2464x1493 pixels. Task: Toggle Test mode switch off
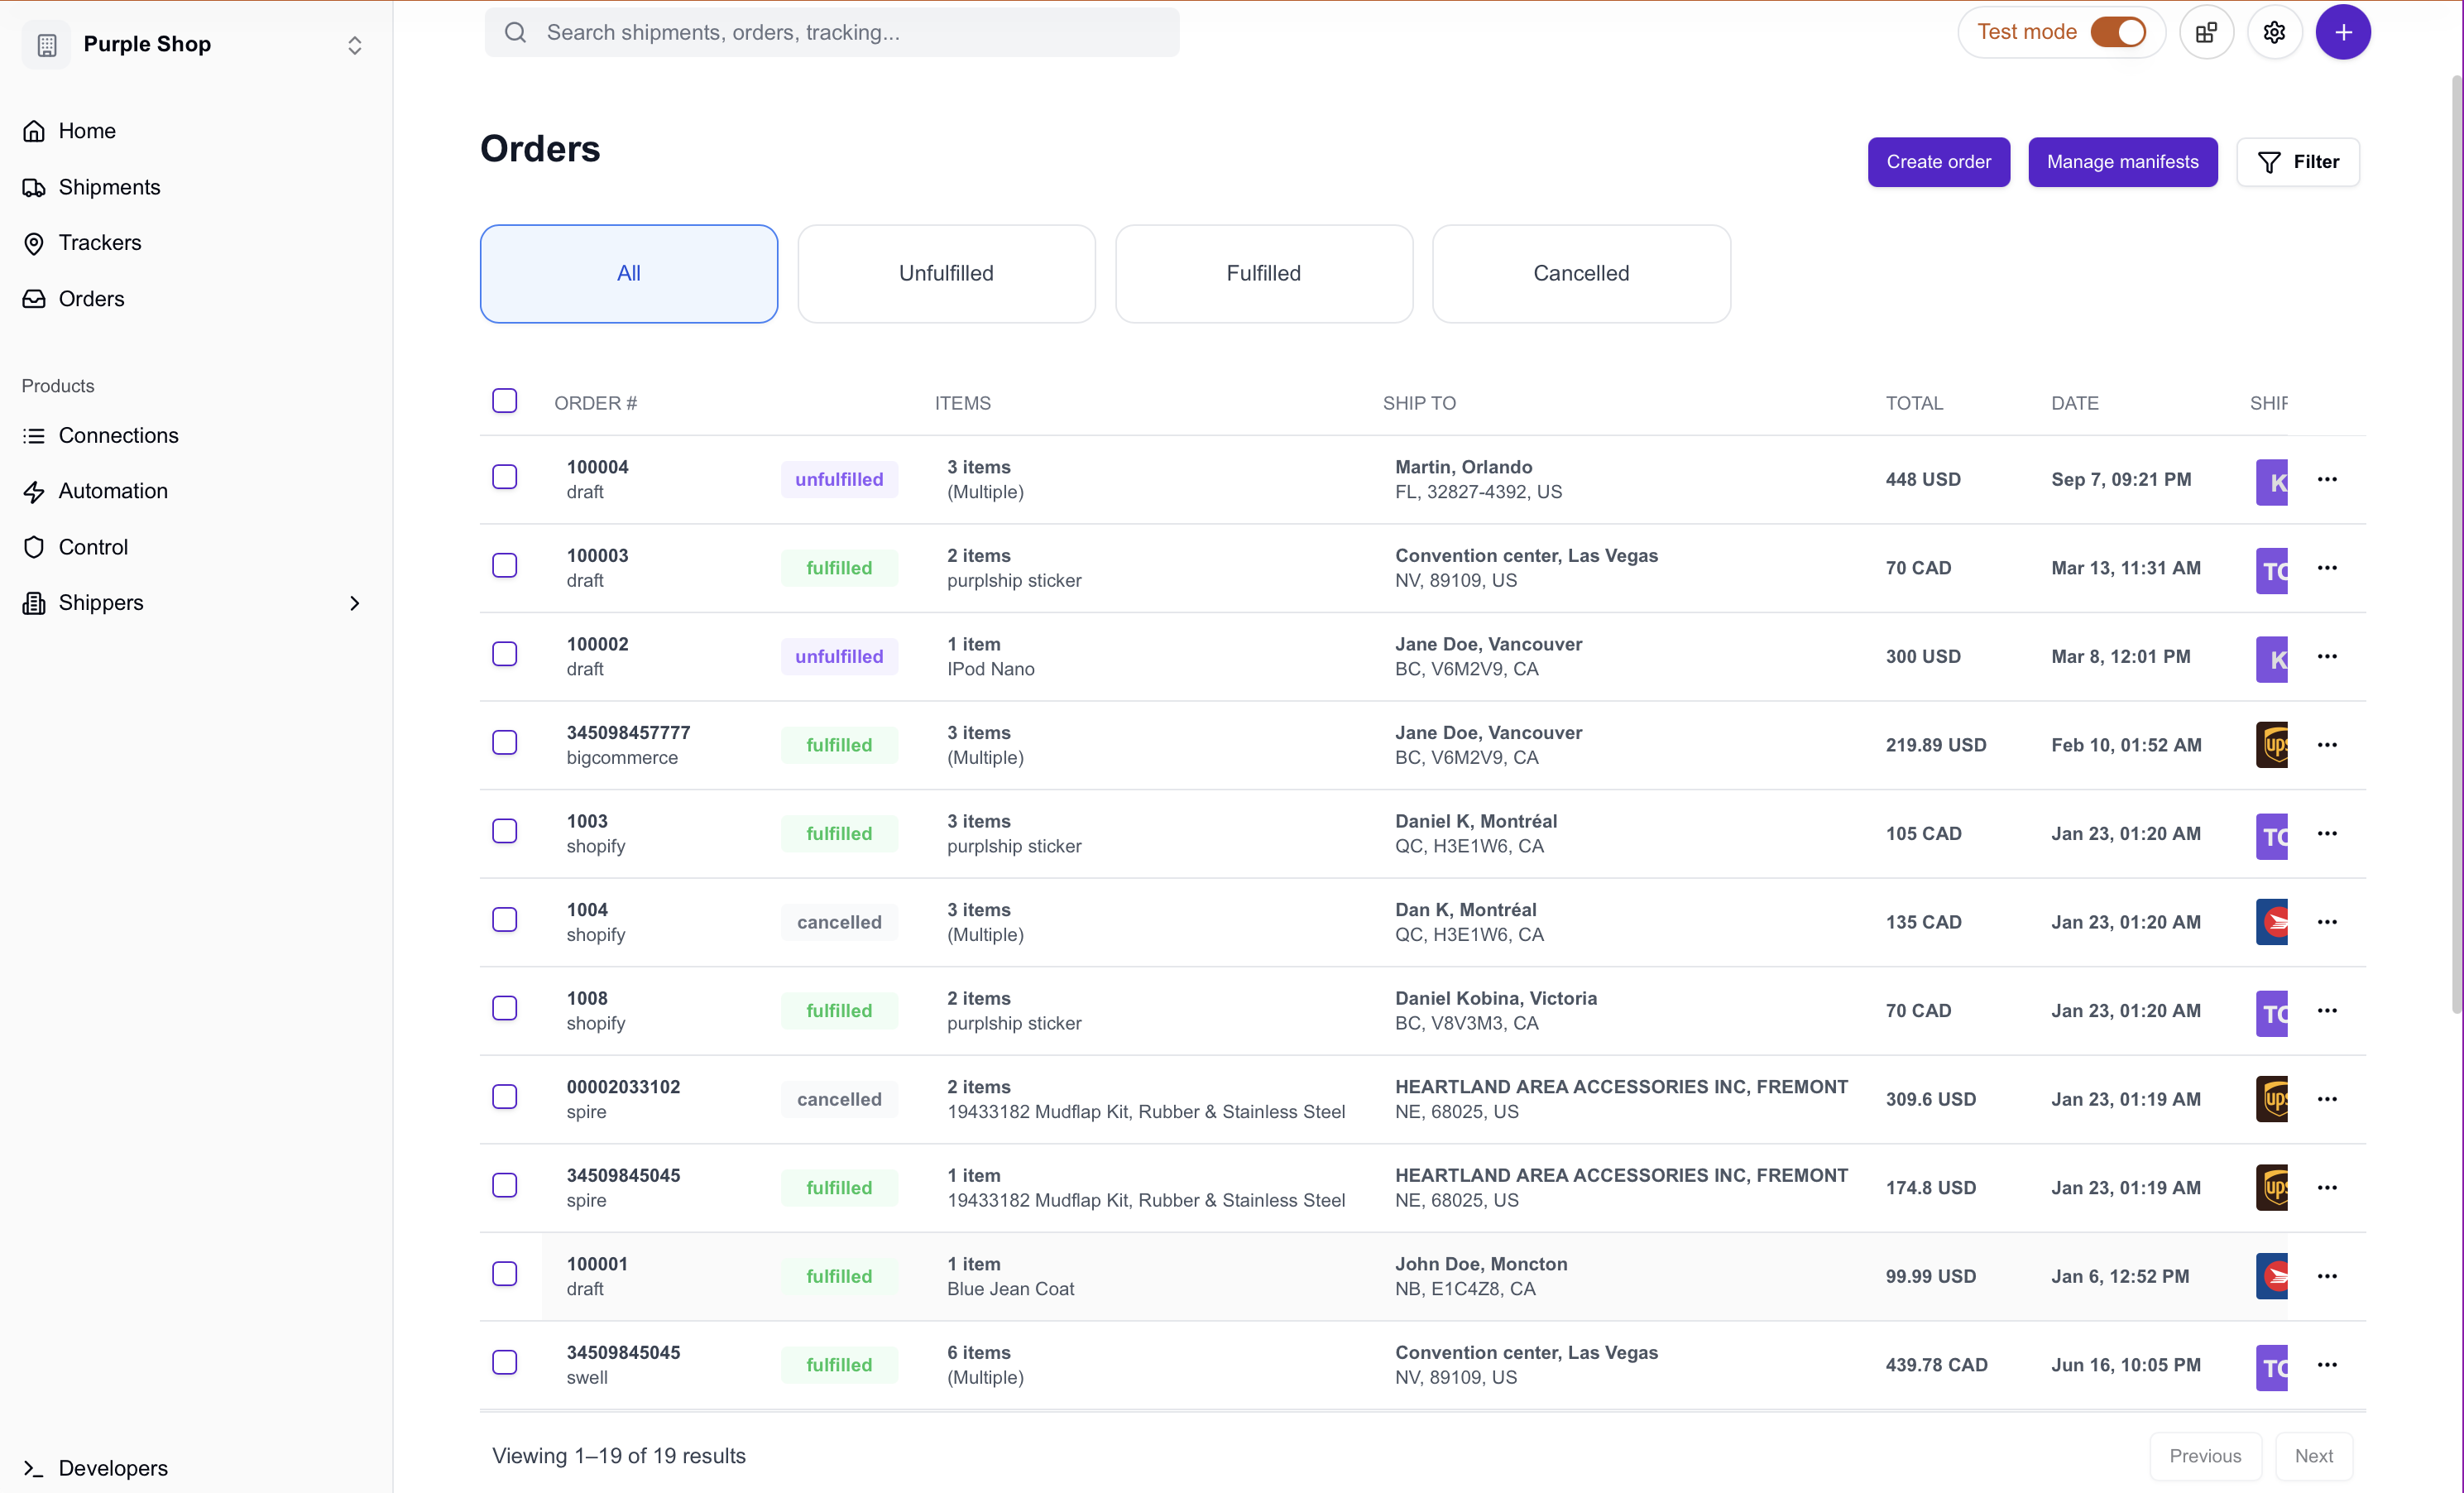point(2117,32)
